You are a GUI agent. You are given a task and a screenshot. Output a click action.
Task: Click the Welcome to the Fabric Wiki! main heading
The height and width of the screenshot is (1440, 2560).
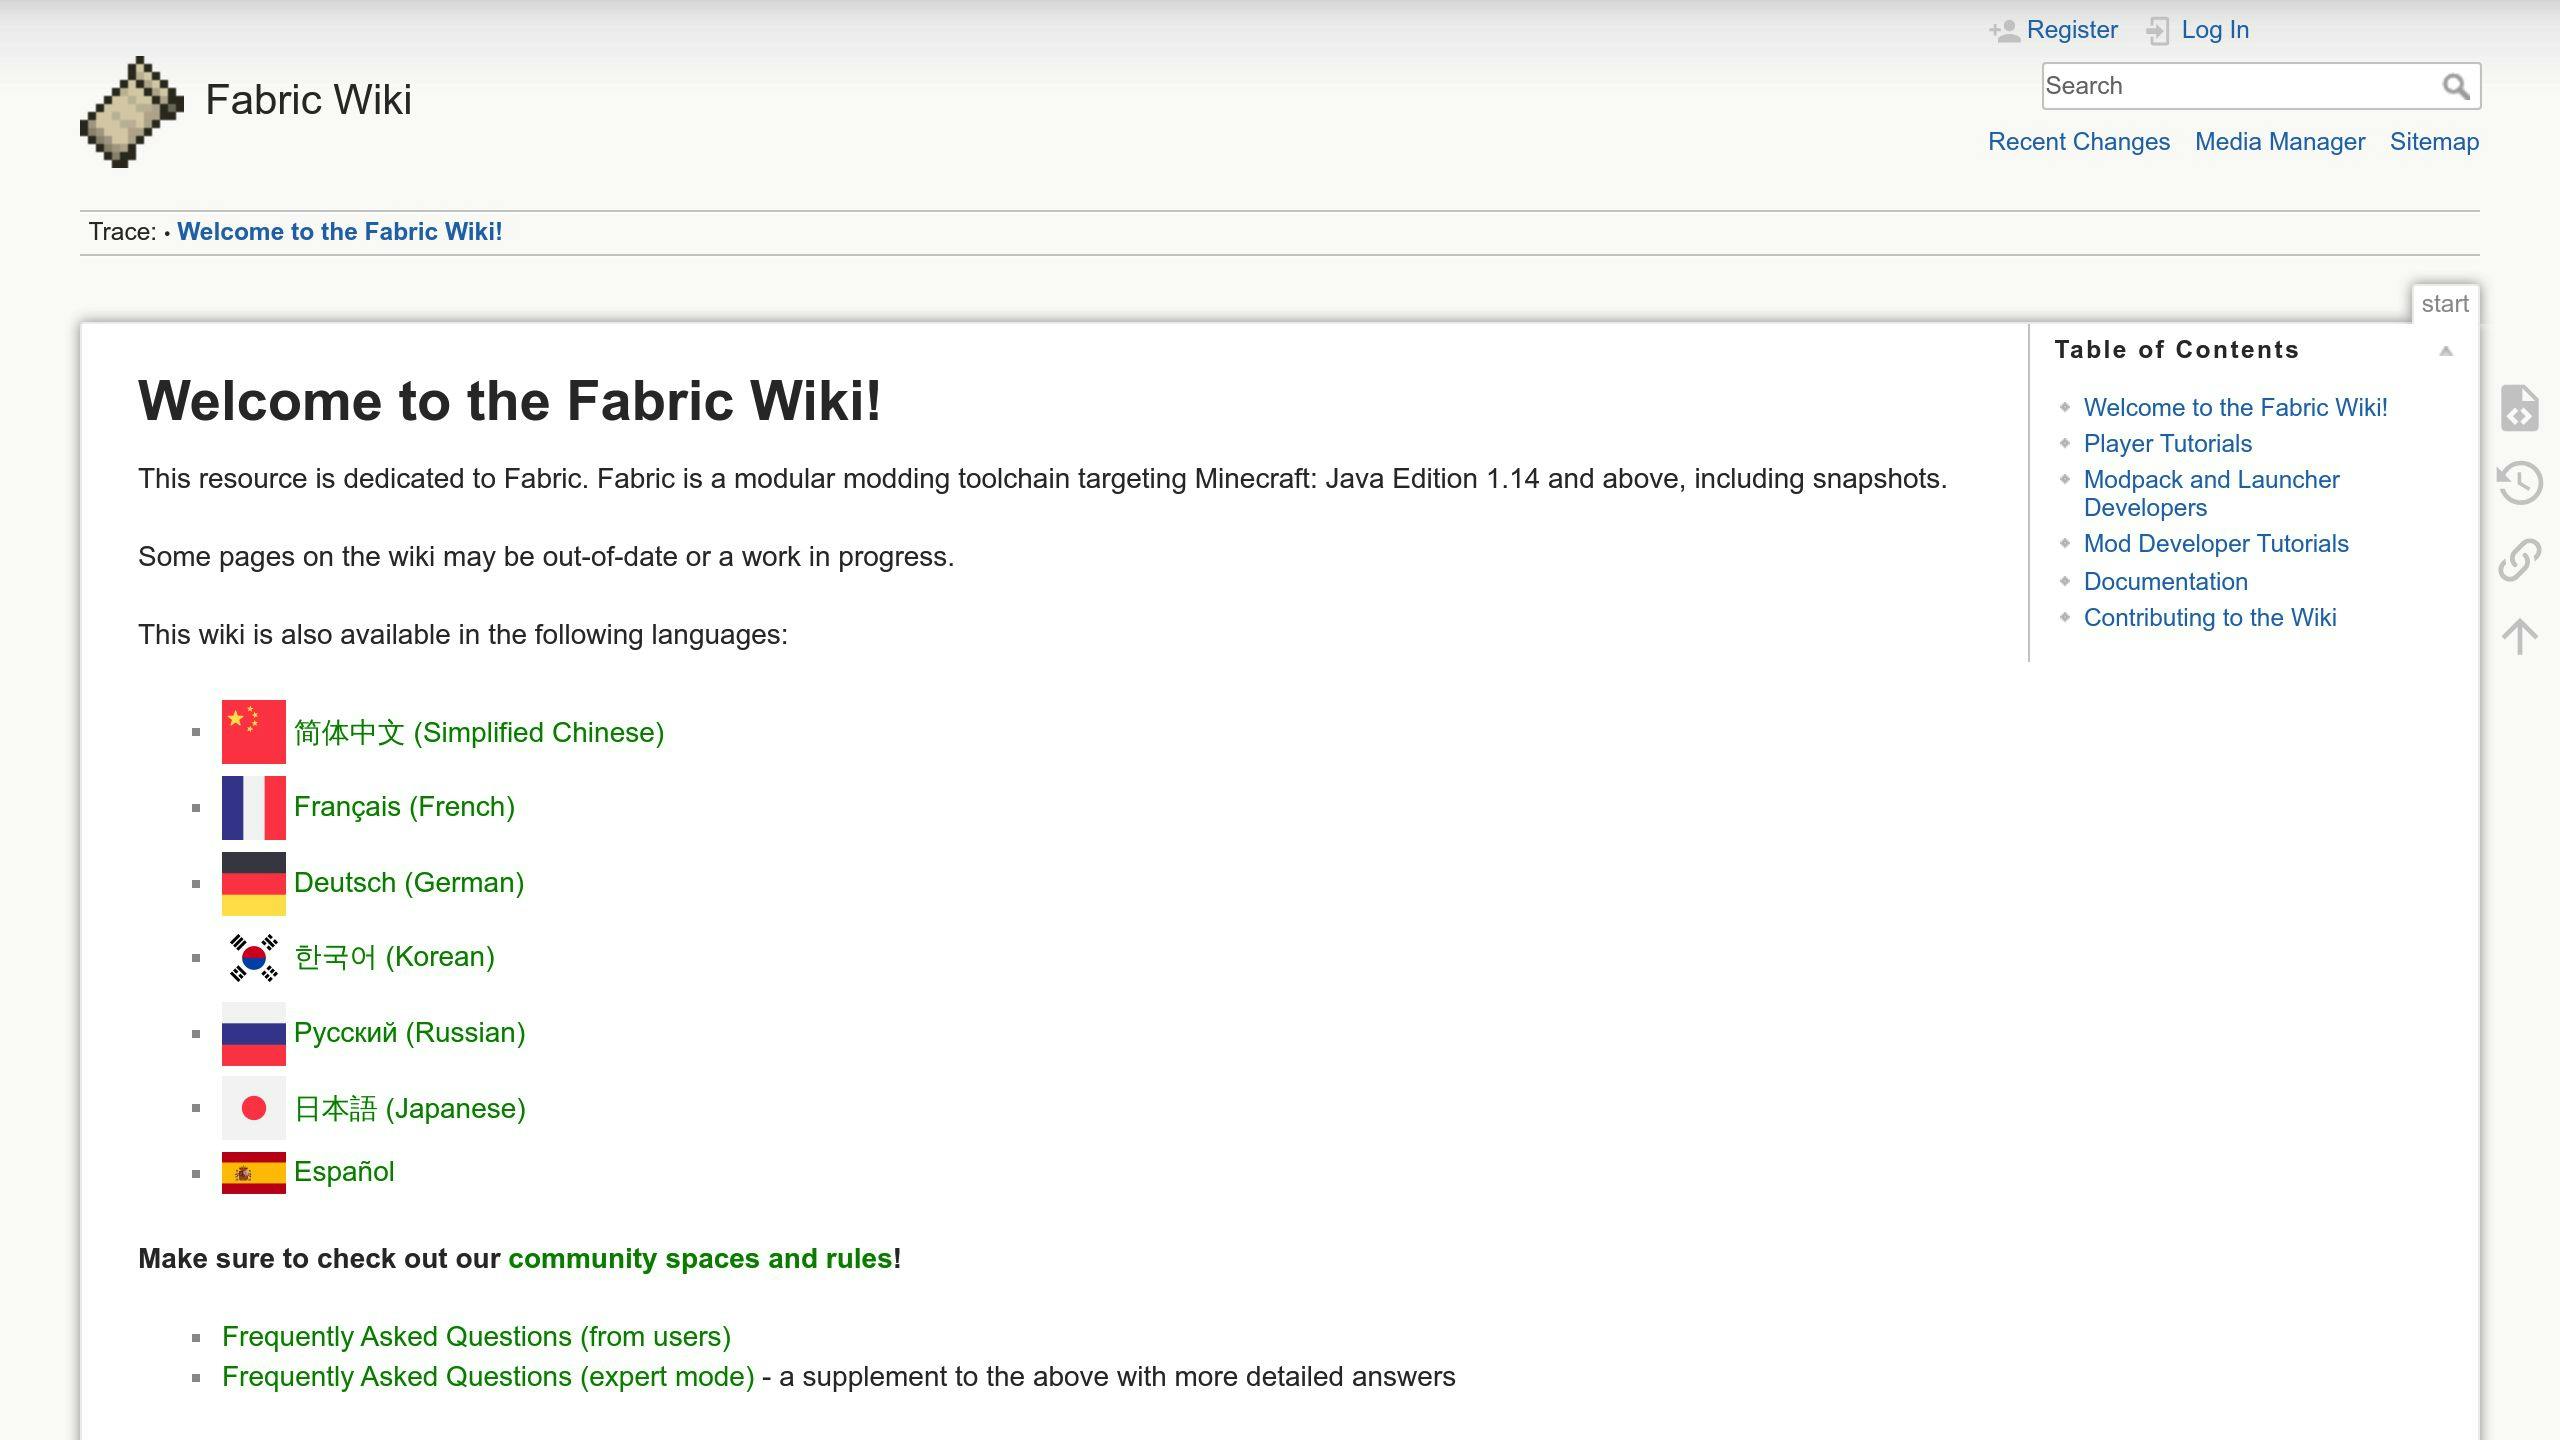click(x=510, y=401)
